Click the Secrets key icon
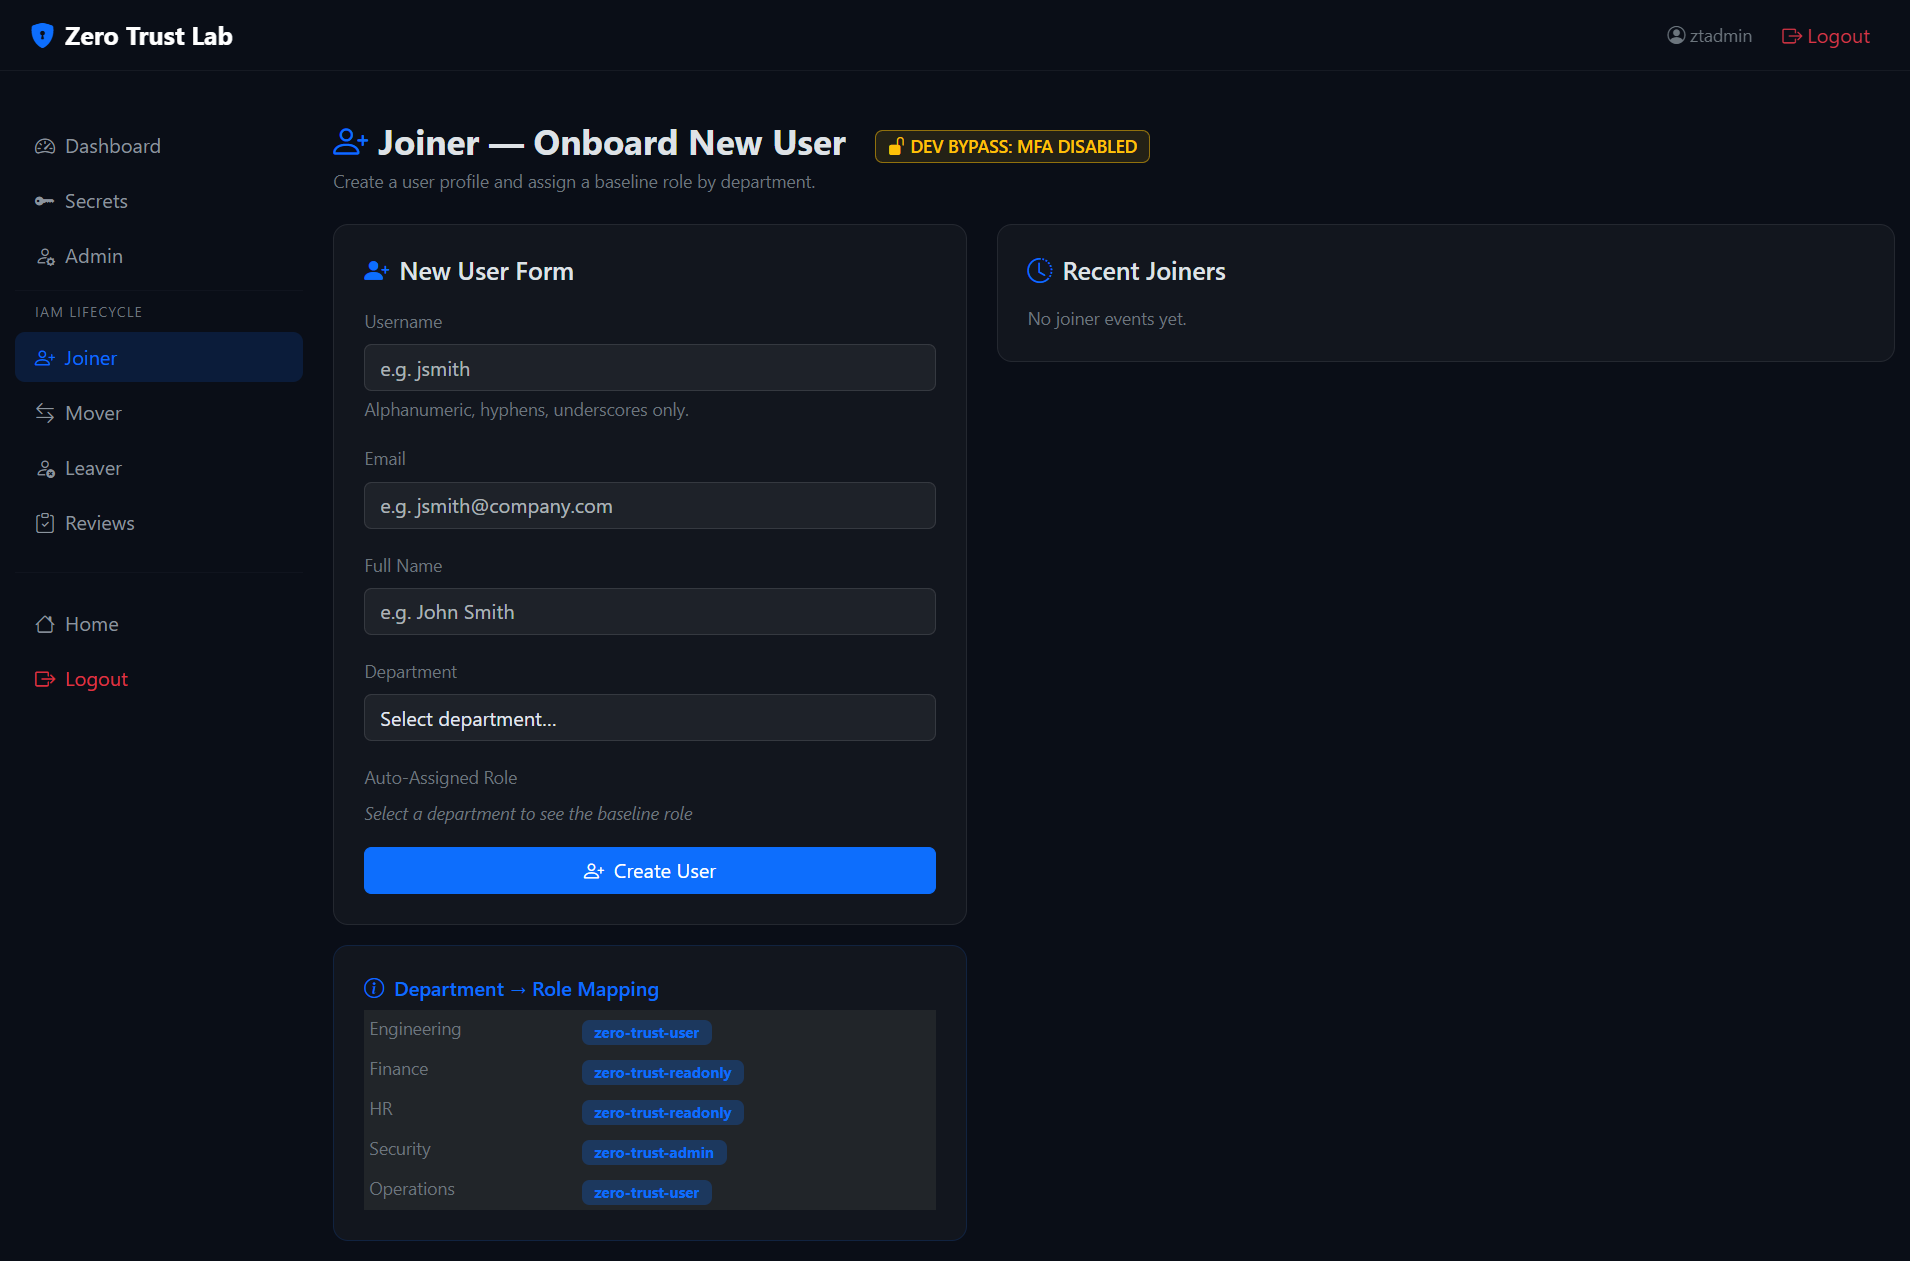This screenshot has width=1910, height=1261. 45,201
